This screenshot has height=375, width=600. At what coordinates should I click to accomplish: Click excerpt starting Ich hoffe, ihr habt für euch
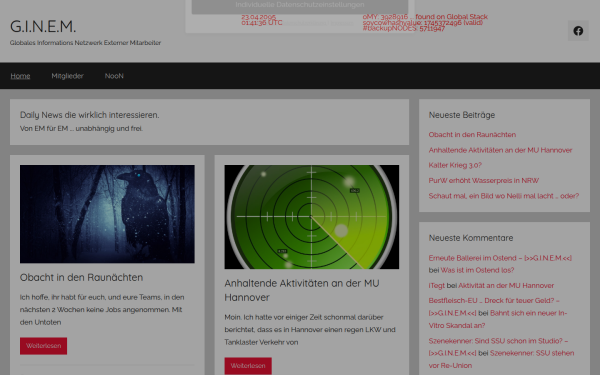(102, 310)
